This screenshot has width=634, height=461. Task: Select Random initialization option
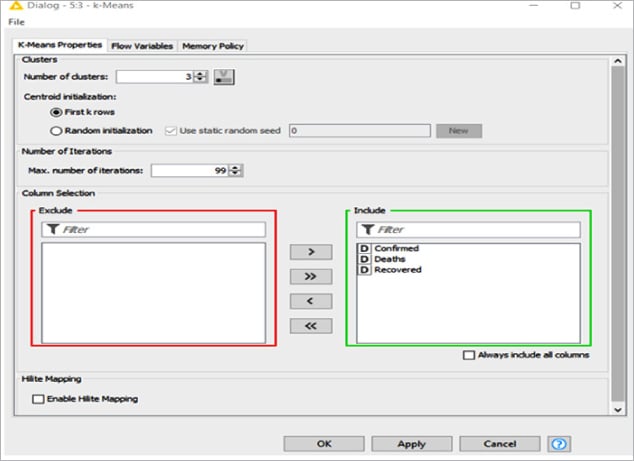tap(56, 131)
